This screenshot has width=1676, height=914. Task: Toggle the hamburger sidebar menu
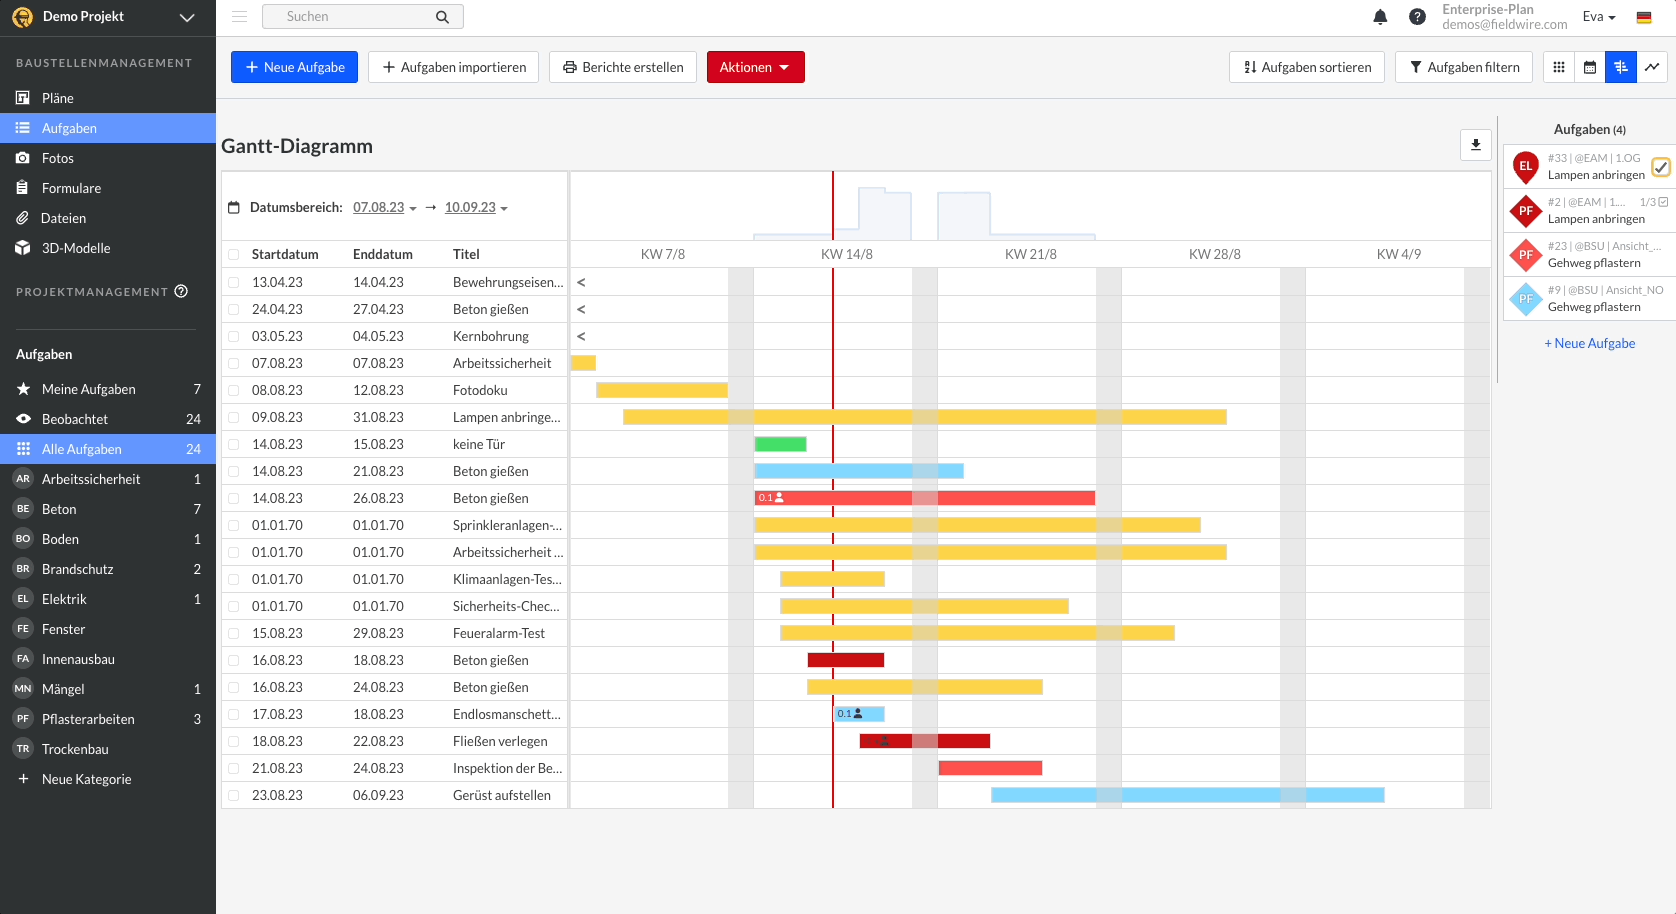point(239,17)
